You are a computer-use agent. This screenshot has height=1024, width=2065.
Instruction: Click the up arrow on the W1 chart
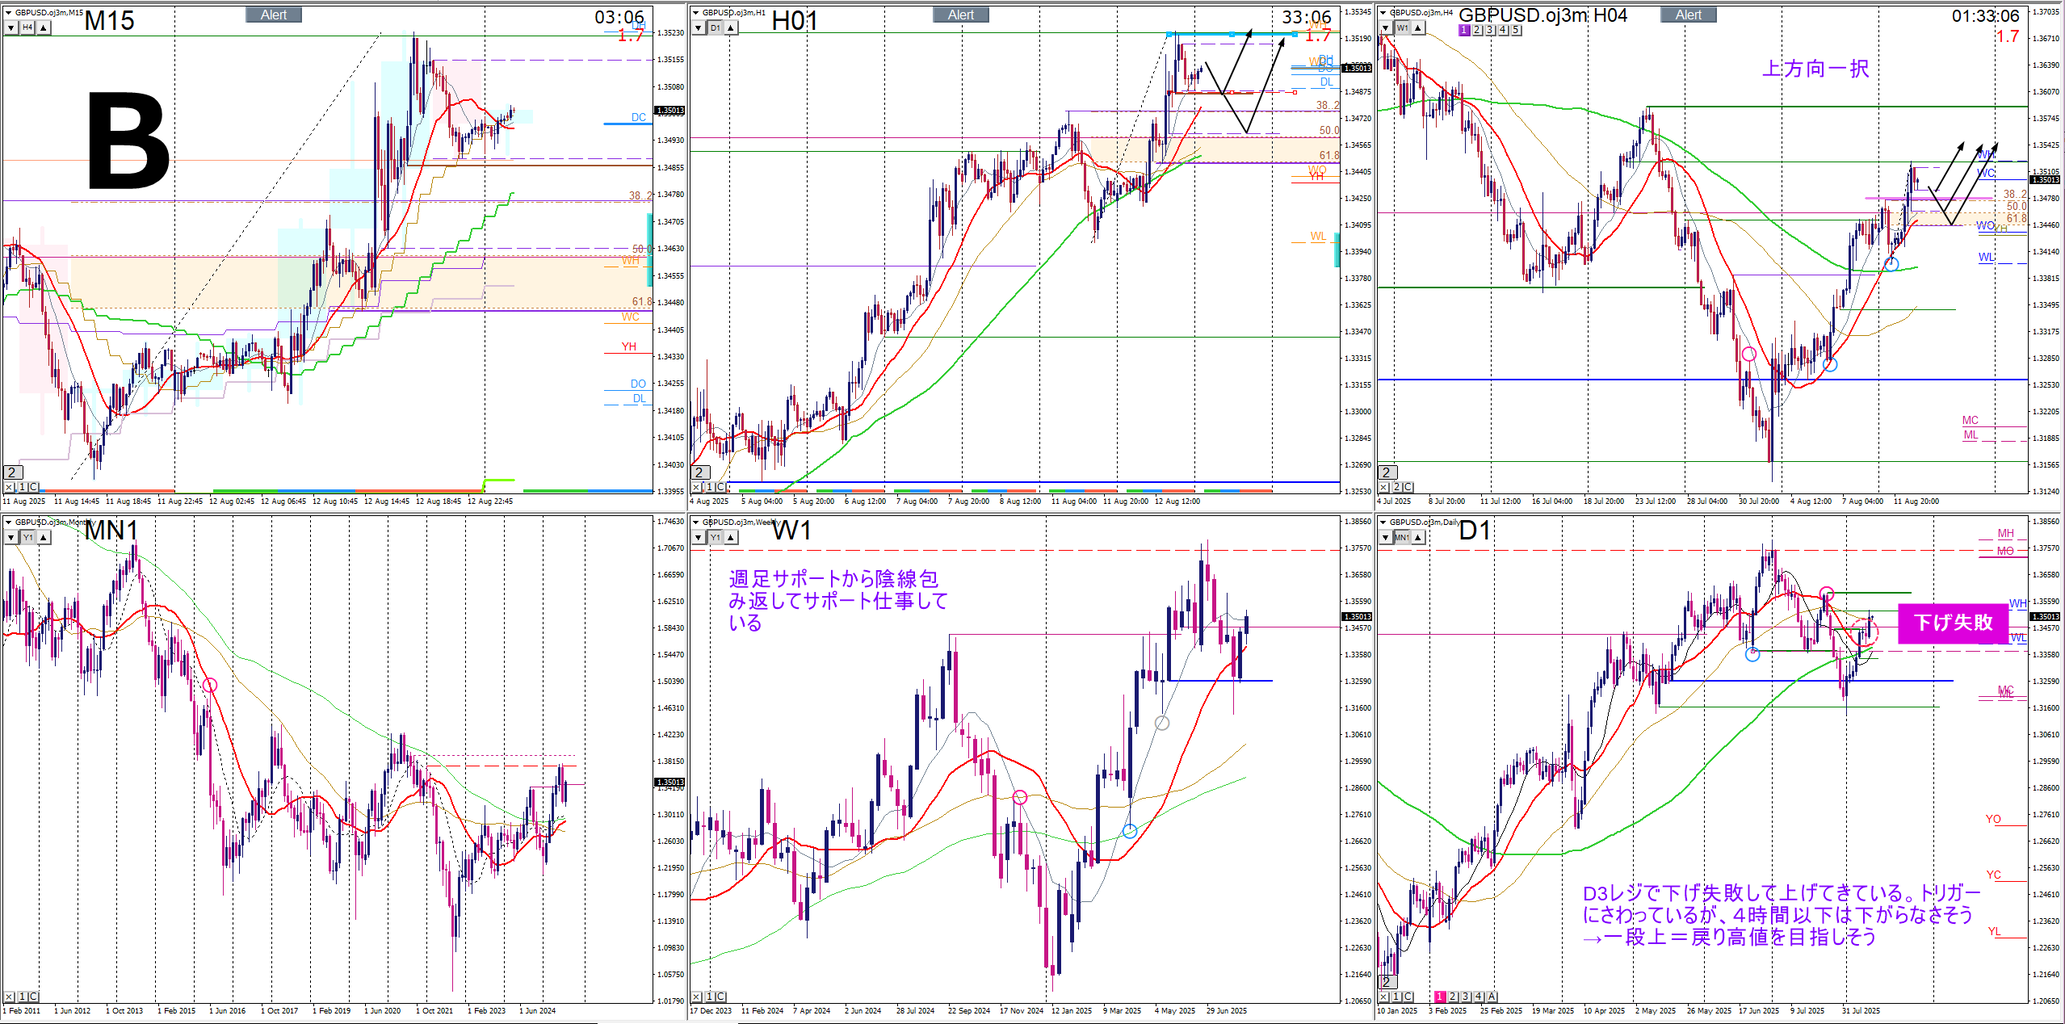coord(731,538)
